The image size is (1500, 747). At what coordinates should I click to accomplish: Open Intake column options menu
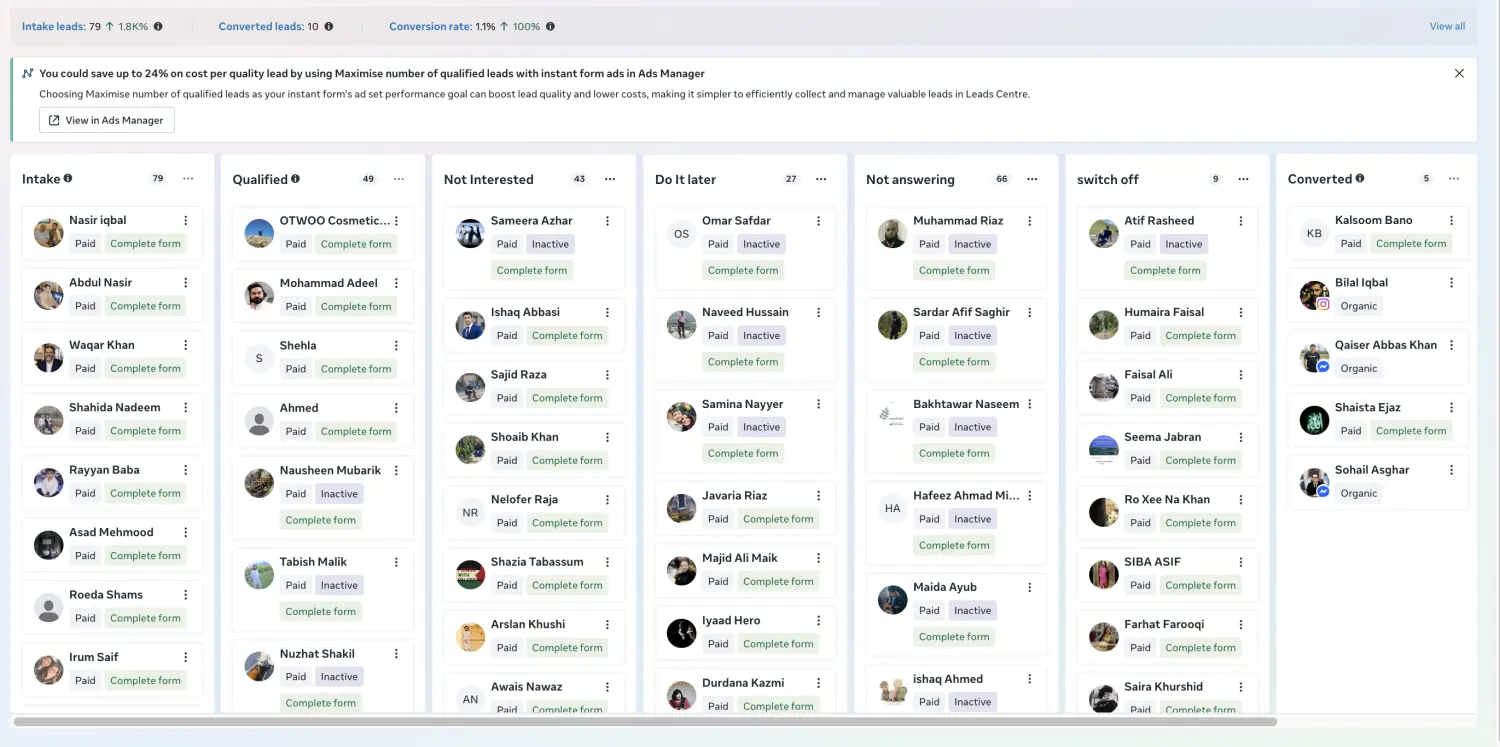point(188,179)
